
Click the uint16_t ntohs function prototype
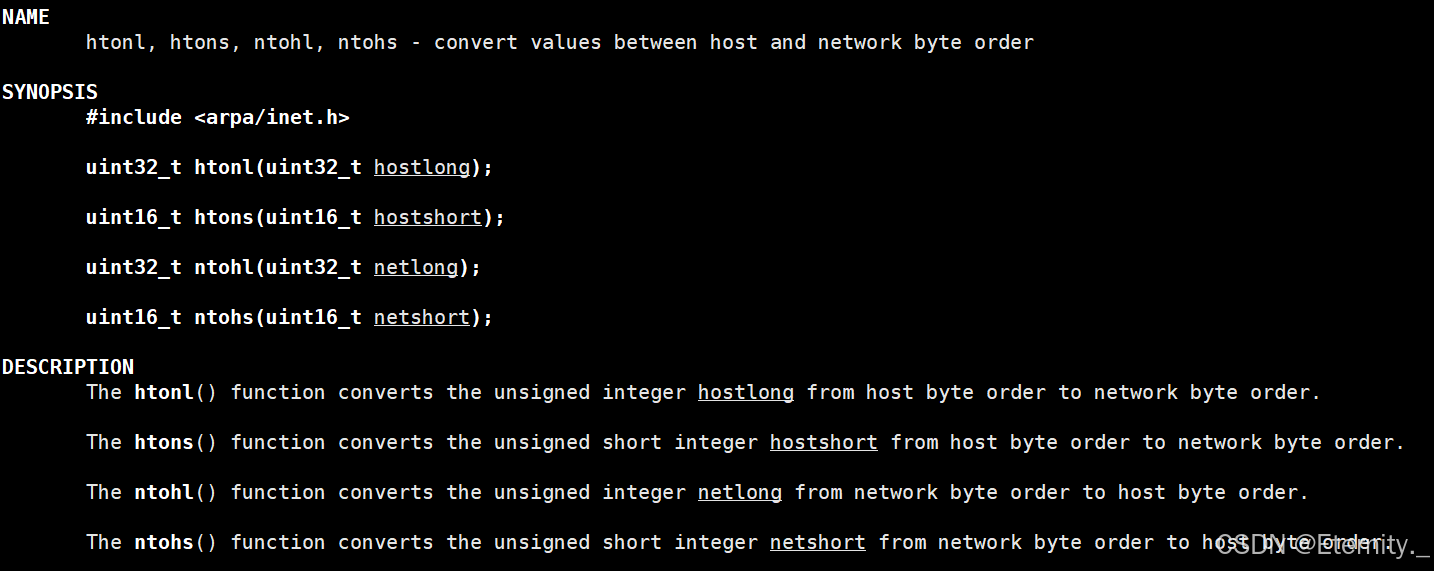[290, 317]
